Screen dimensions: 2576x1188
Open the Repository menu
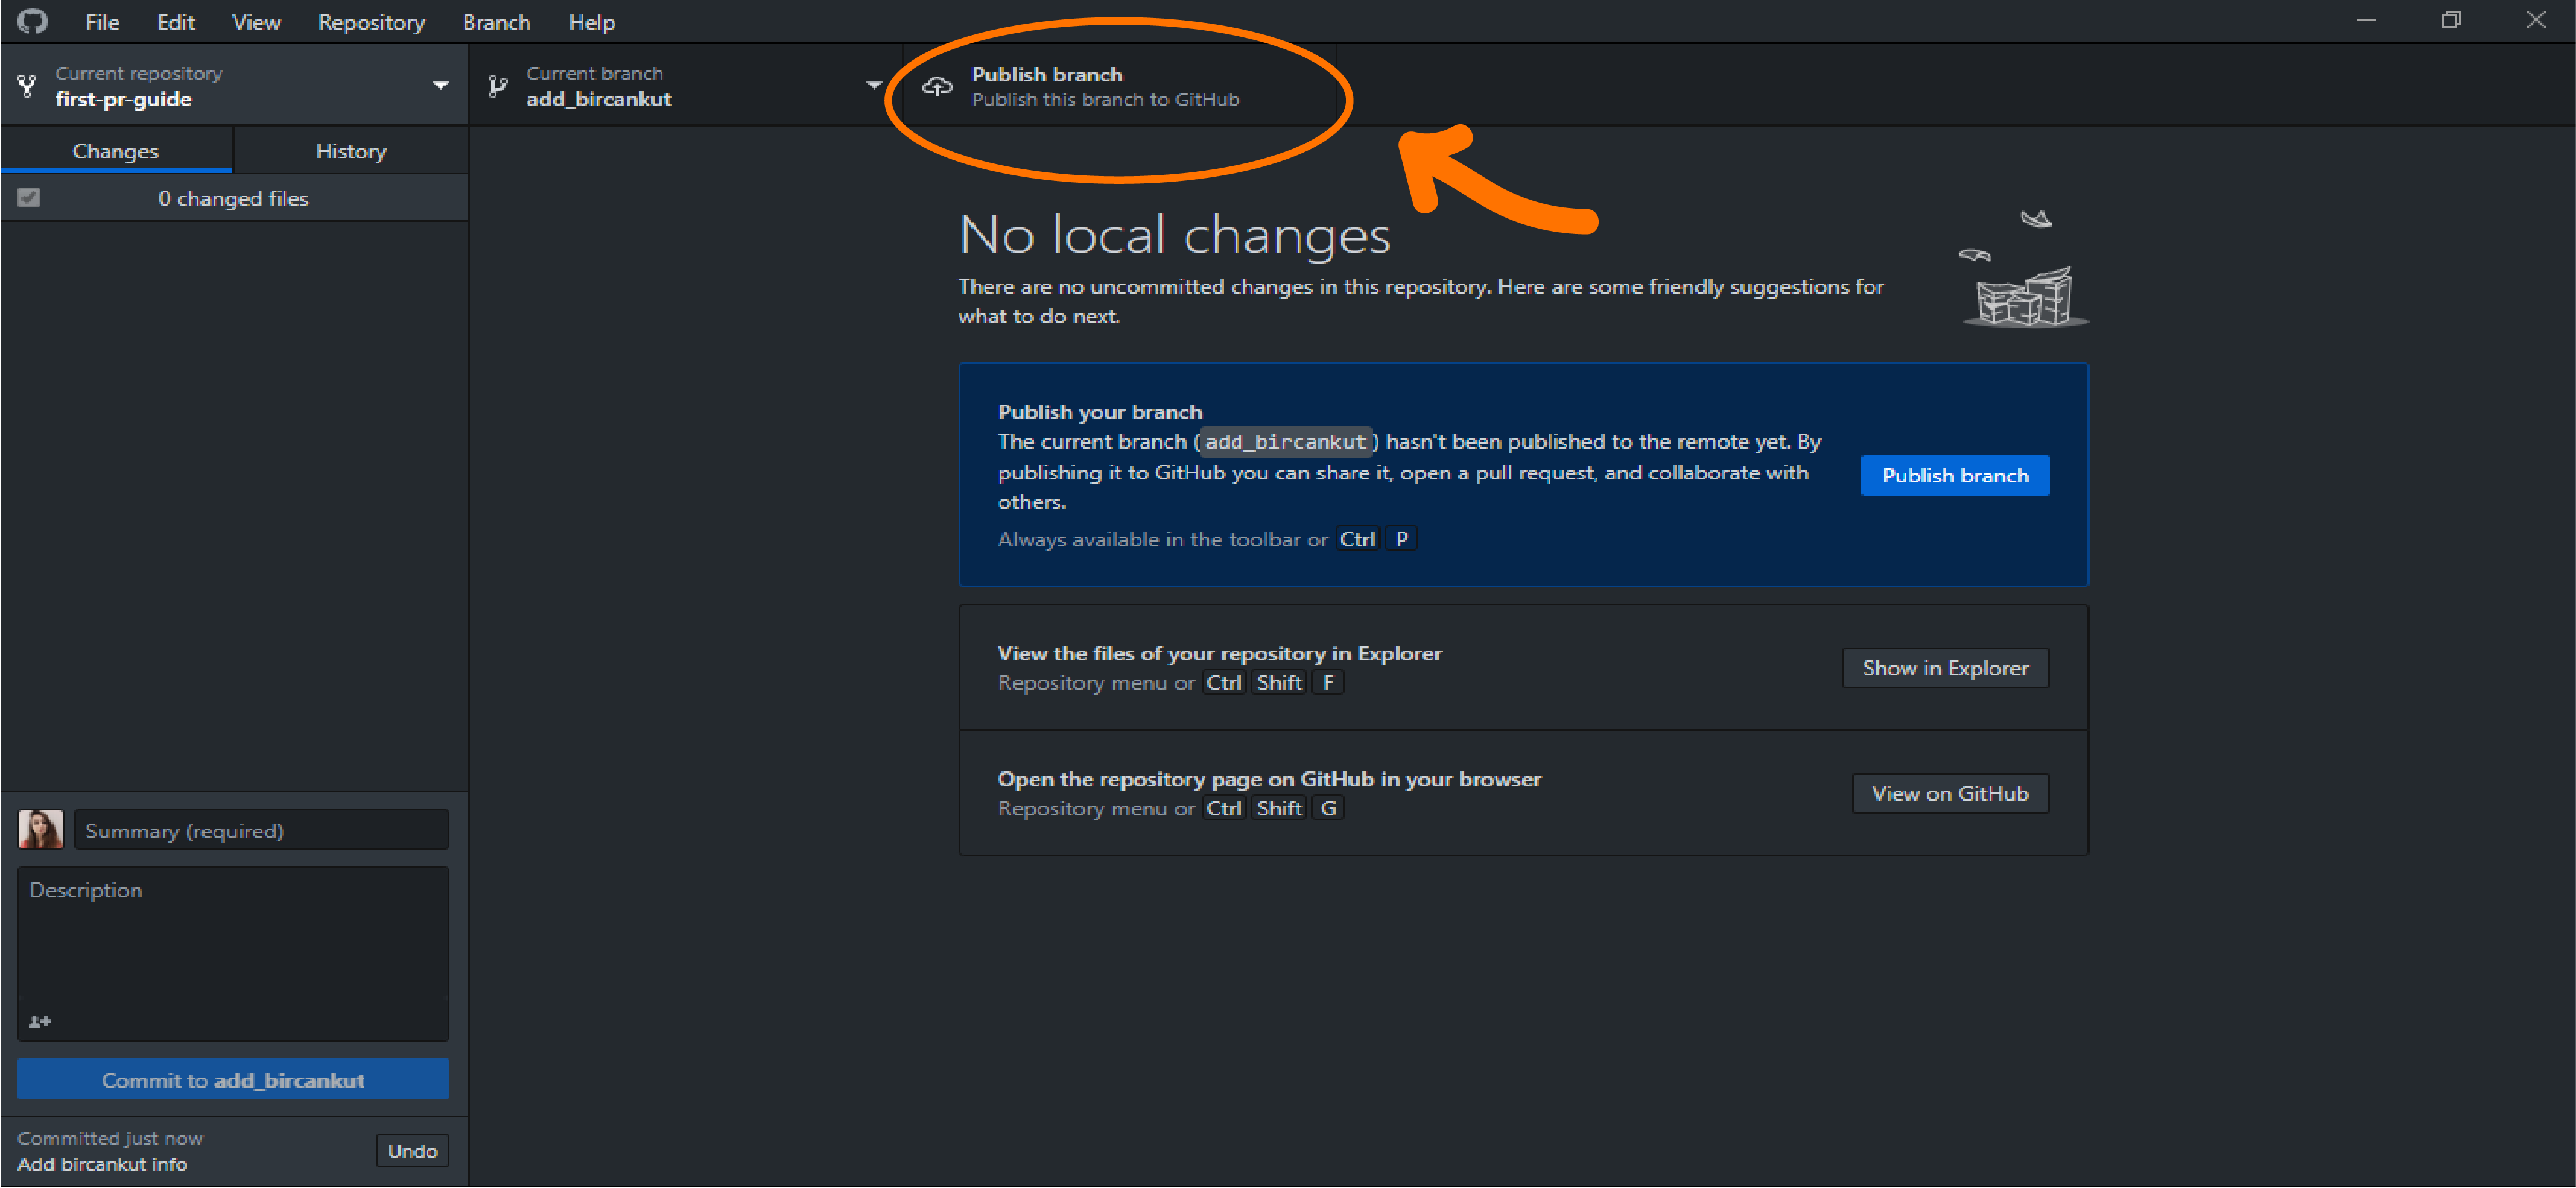371,22
